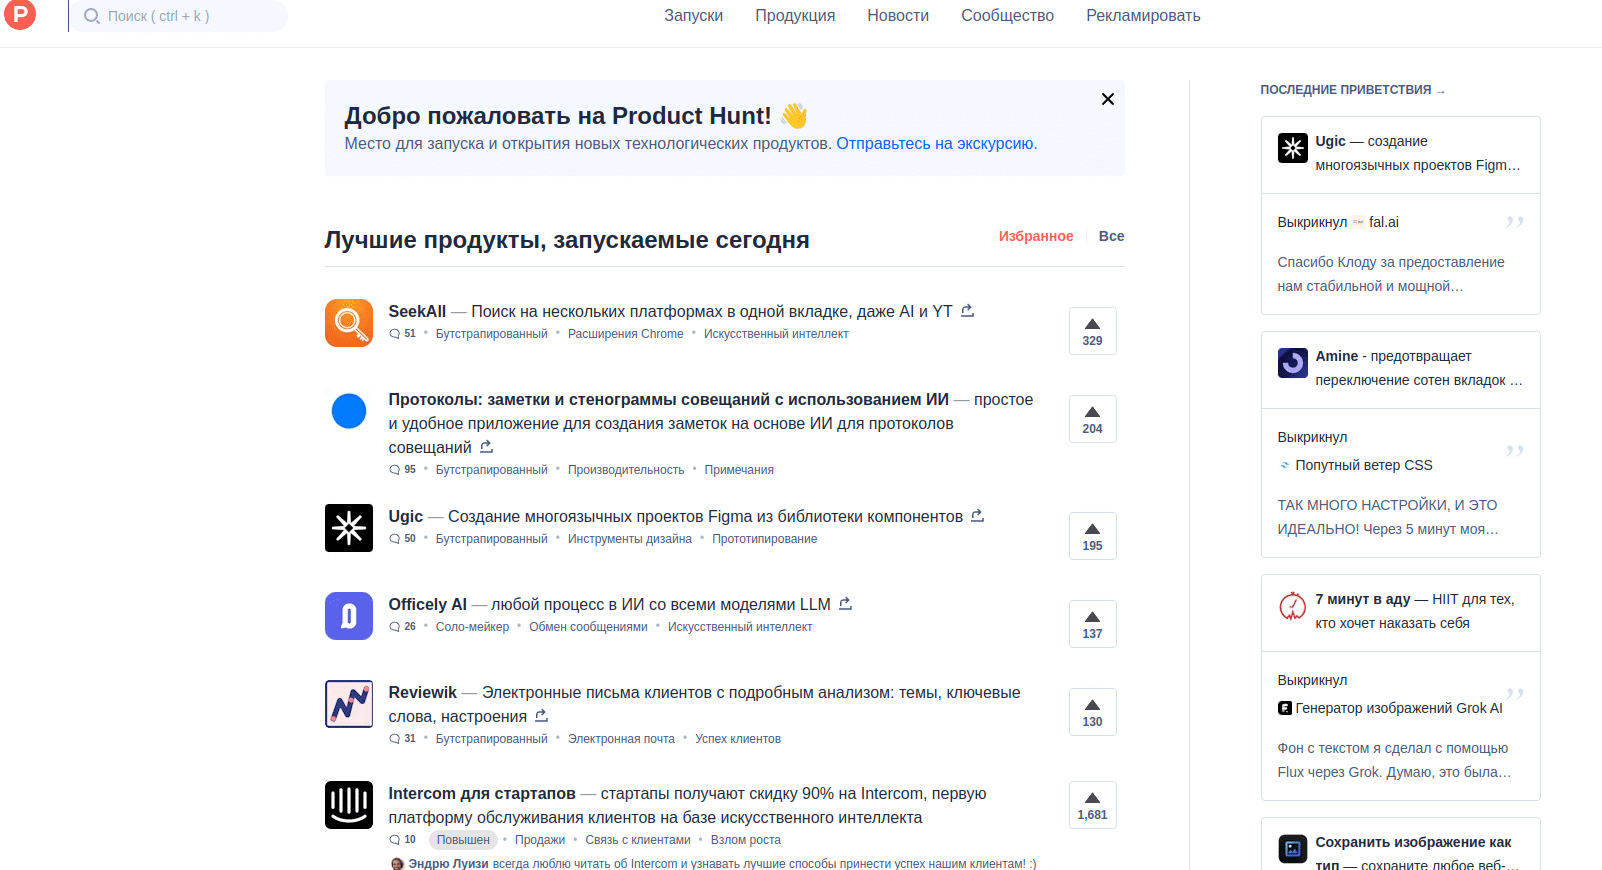Open Officely AI comments with 26 count
This screenshot has height=870, width=1602.
[402, 627]
